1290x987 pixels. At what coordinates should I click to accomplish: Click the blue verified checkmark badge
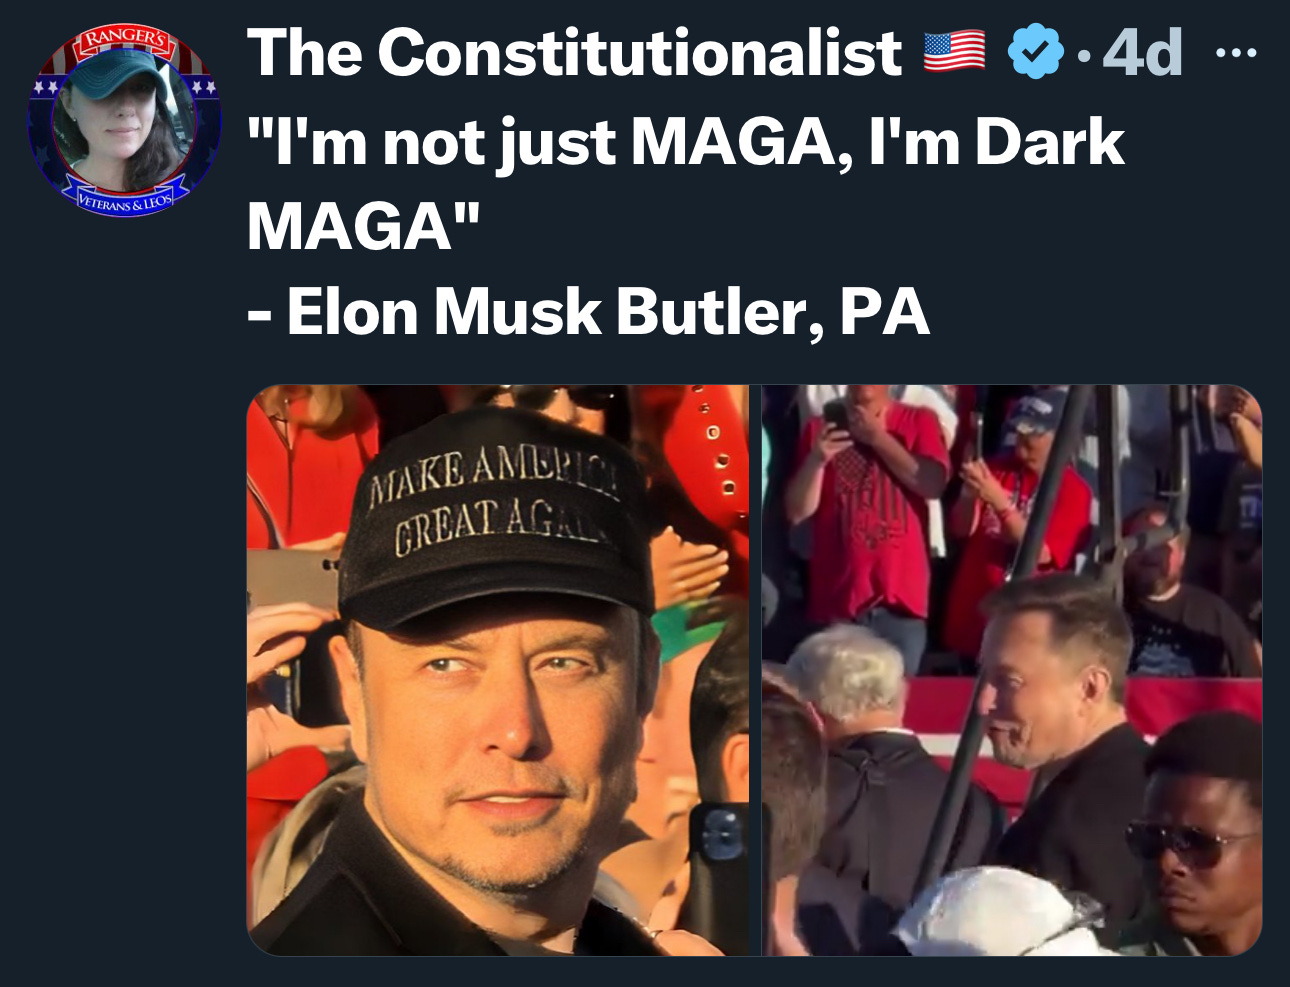pos(1034,52)
